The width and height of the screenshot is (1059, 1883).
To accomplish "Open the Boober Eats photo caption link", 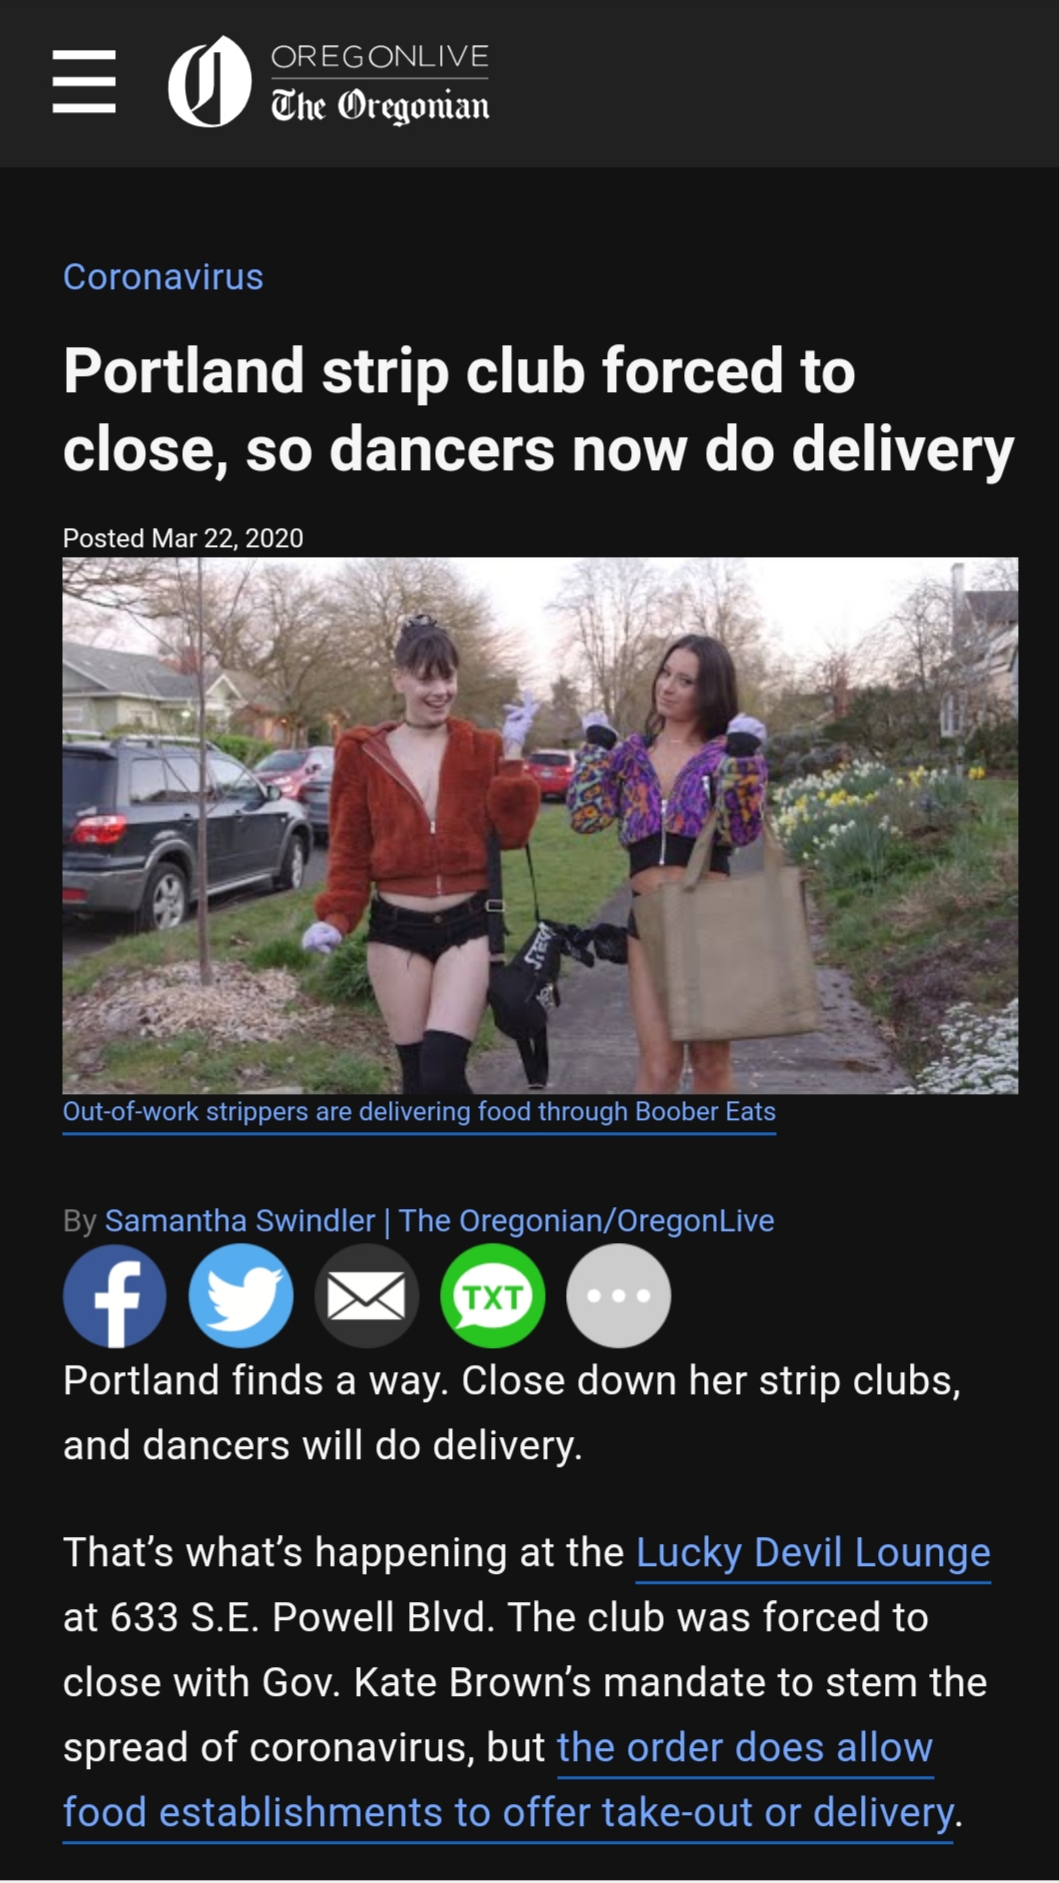I will click(x=419, y=1112).
